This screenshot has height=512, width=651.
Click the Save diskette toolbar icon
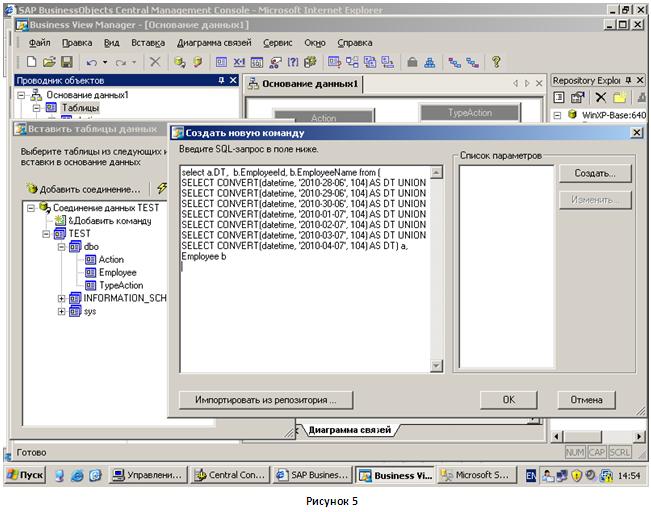(67, 62)
